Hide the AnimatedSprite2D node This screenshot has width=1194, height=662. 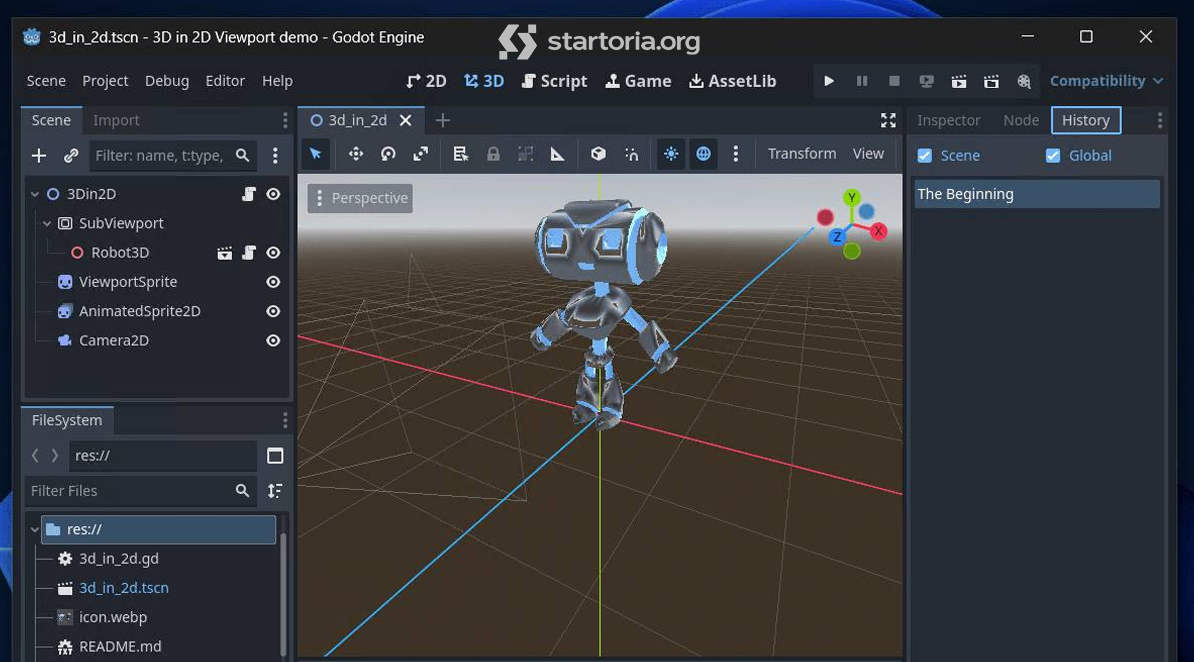(x=273, y=312)
